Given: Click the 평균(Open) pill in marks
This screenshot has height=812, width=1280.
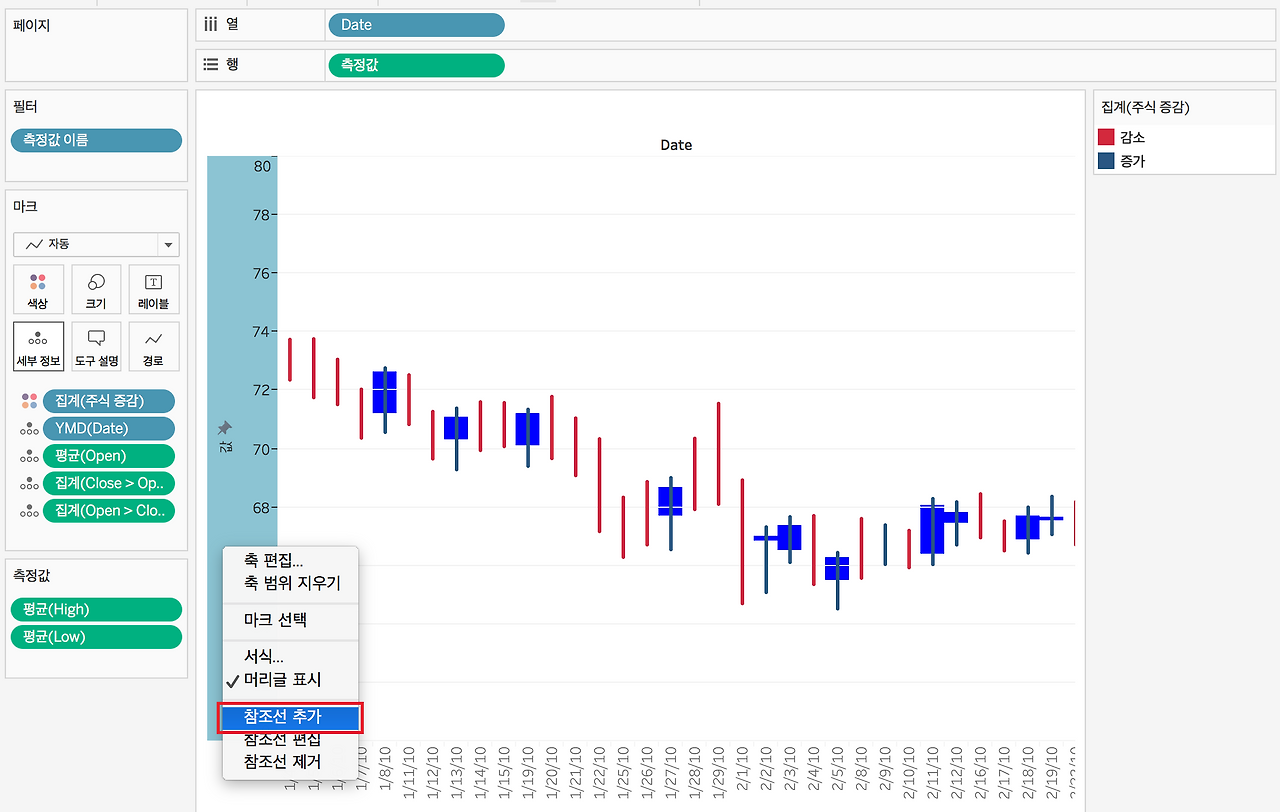Looking at the screenshot, I should click(x=108, y=456).
